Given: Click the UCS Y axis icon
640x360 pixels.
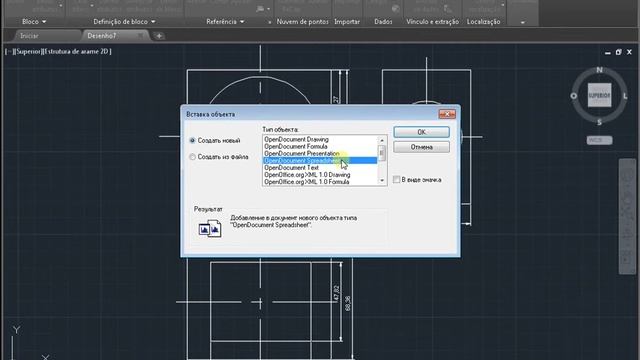Looking at the screenshot, I should click(16, 330).
